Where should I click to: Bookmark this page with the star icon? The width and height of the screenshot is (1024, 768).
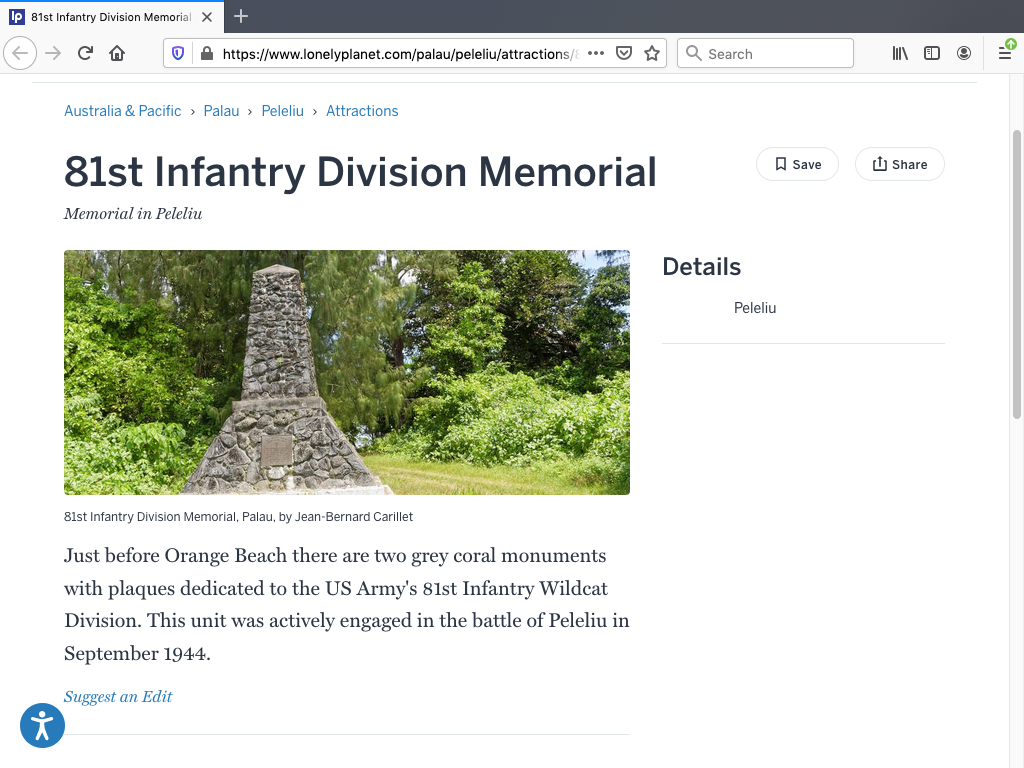pyautogui.click(x=652, y=54)
